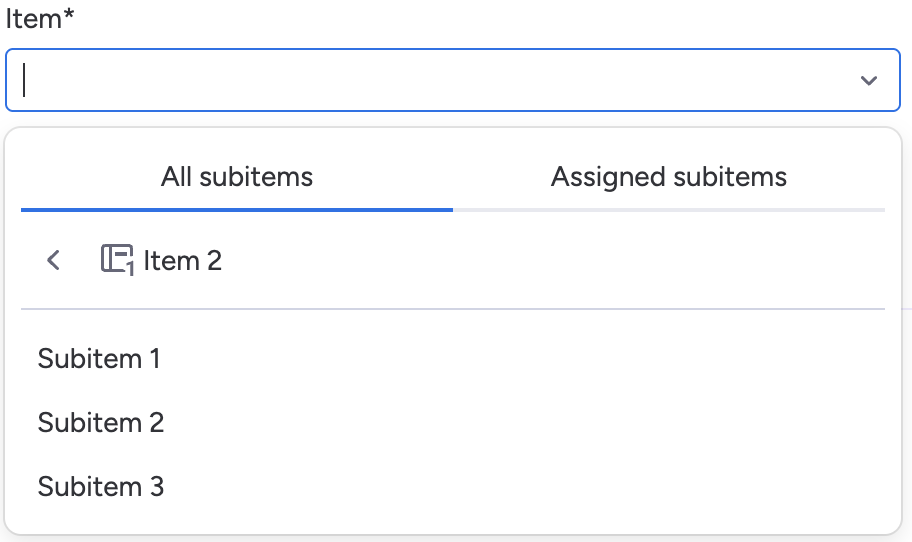
Task: Click the blue underline below All subitems
Action: (x=237, y=210)
